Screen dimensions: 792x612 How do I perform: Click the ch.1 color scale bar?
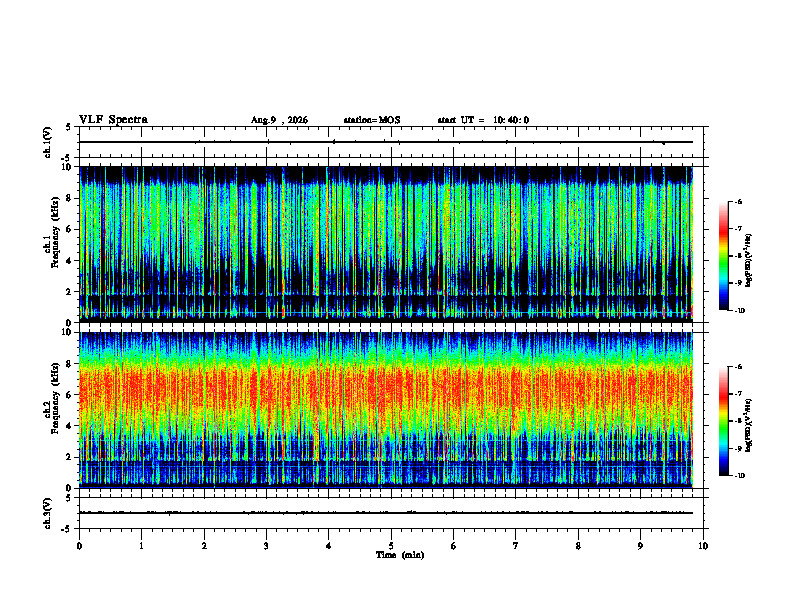[x=723, y=256]
